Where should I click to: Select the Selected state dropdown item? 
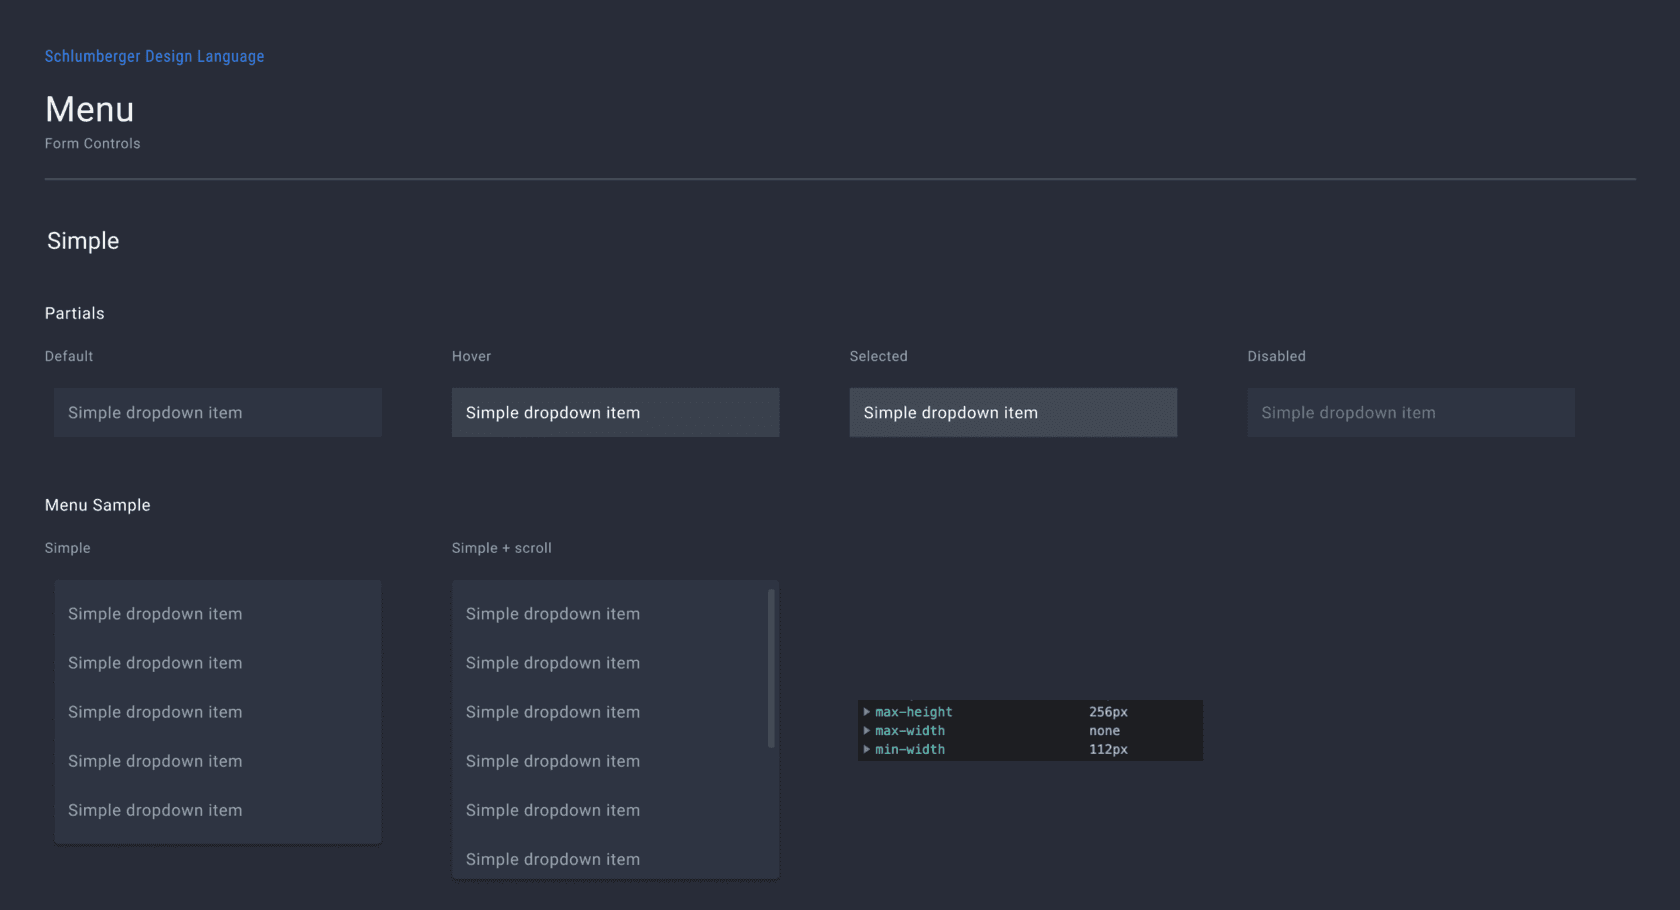click(x=1013, y=412)
